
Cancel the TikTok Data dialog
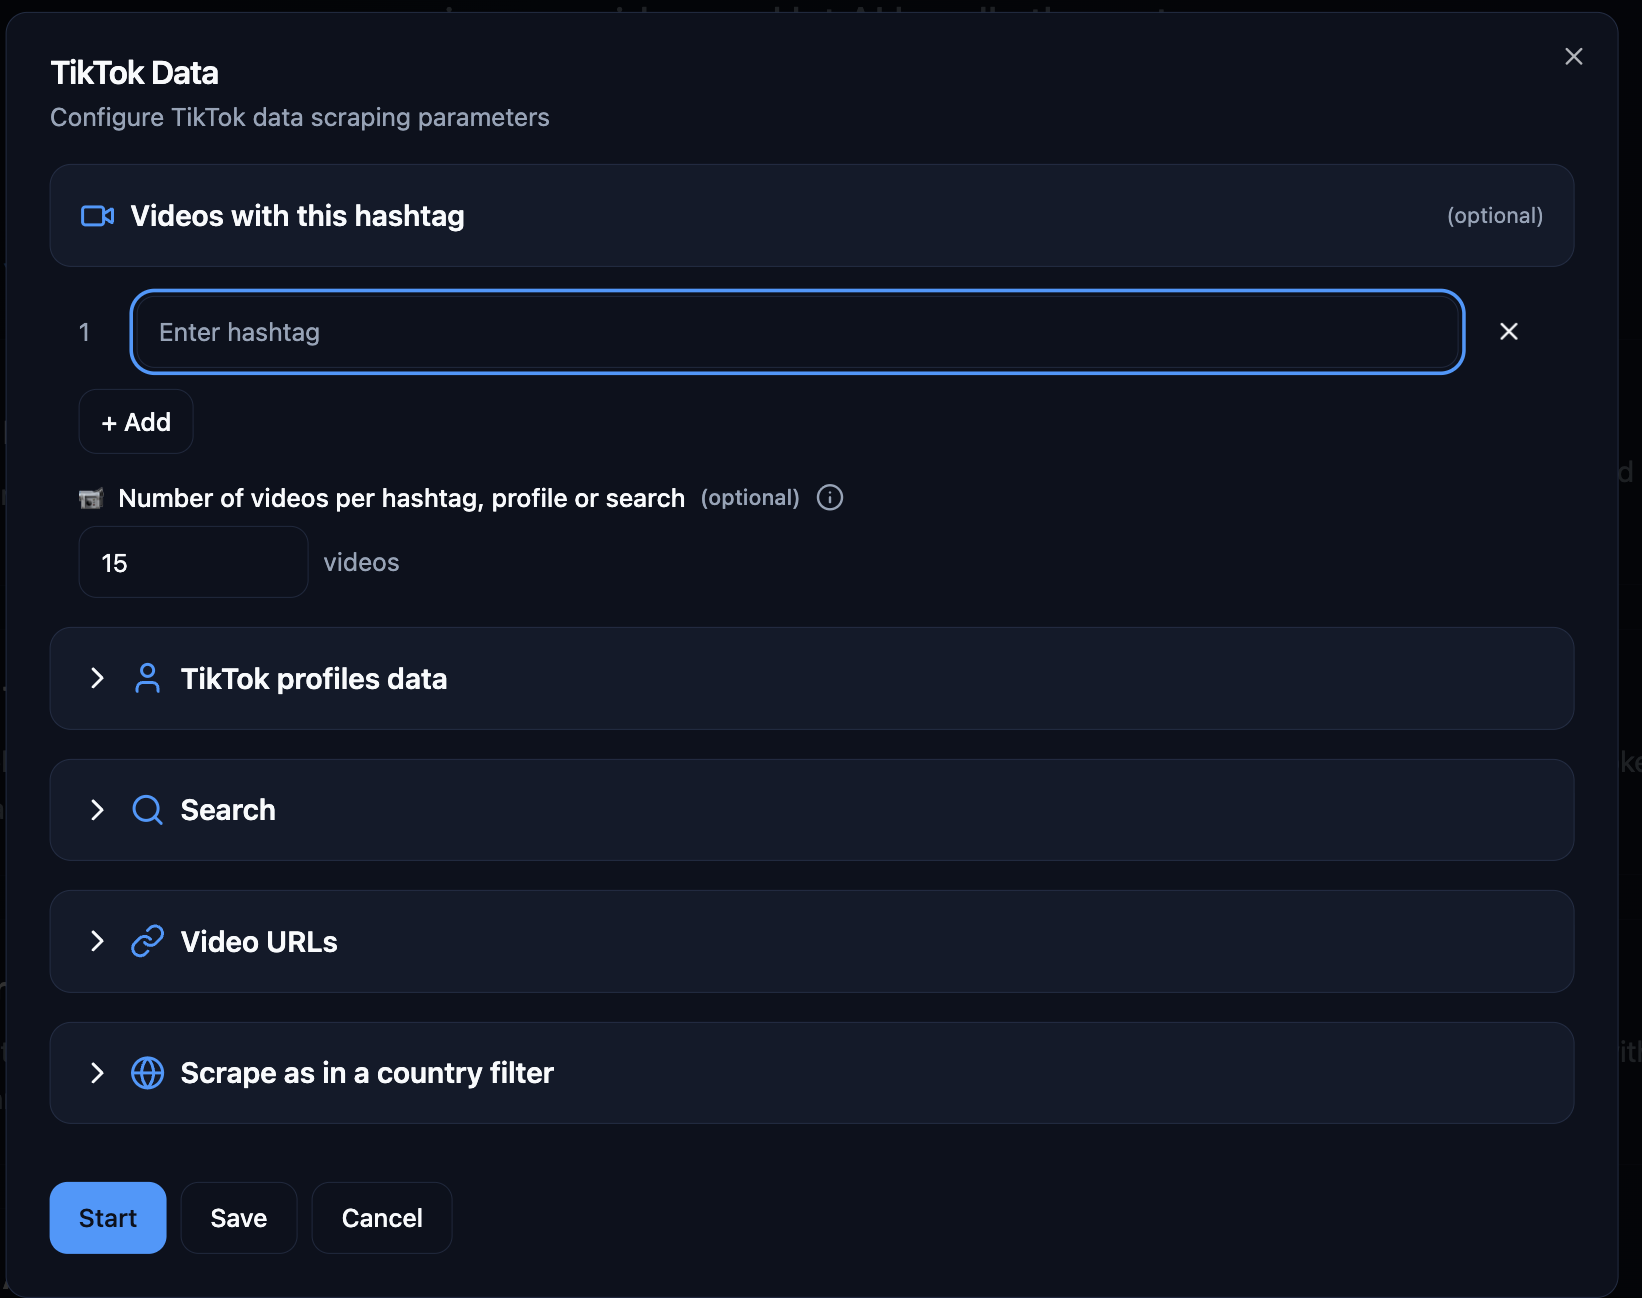coord(381,1217)
